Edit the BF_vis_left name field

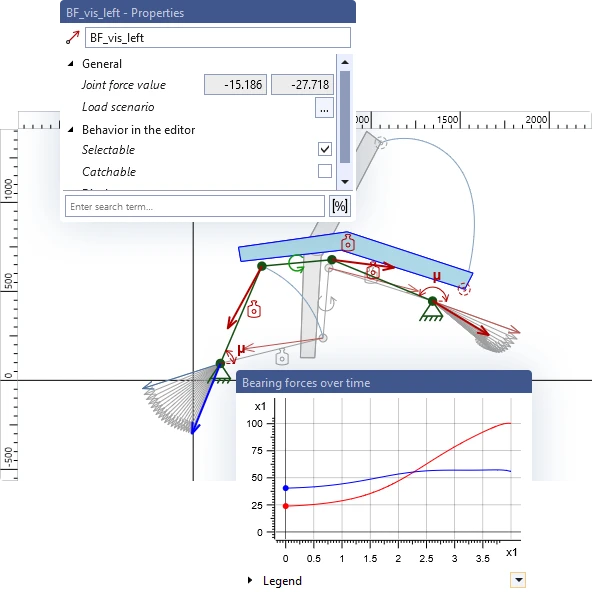point(218,38)
